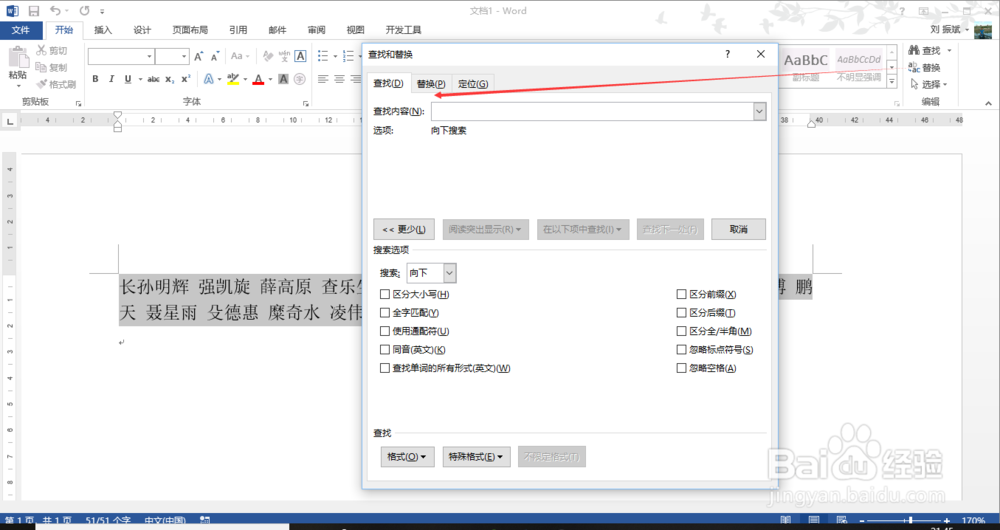Open the change case Aa dropdown
The image size is (1000, 530).
pos(240,56)
